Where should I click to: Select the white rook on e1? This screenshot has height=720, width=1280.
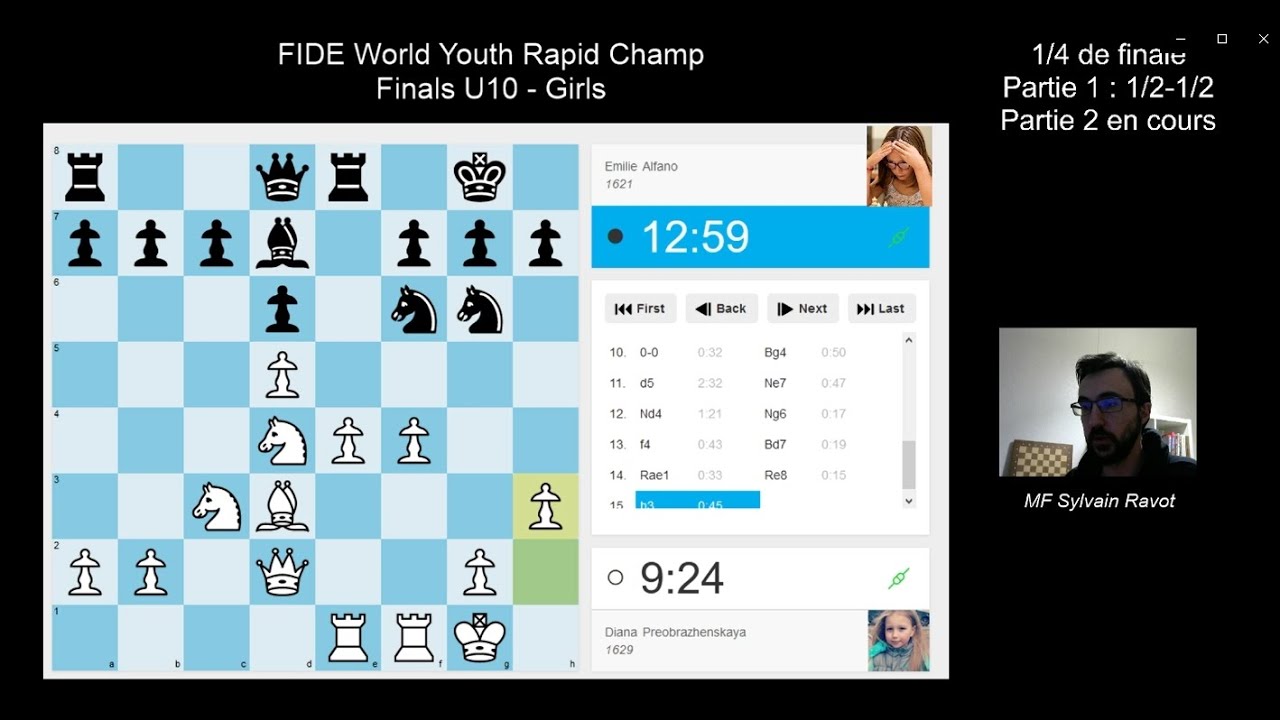348,639
